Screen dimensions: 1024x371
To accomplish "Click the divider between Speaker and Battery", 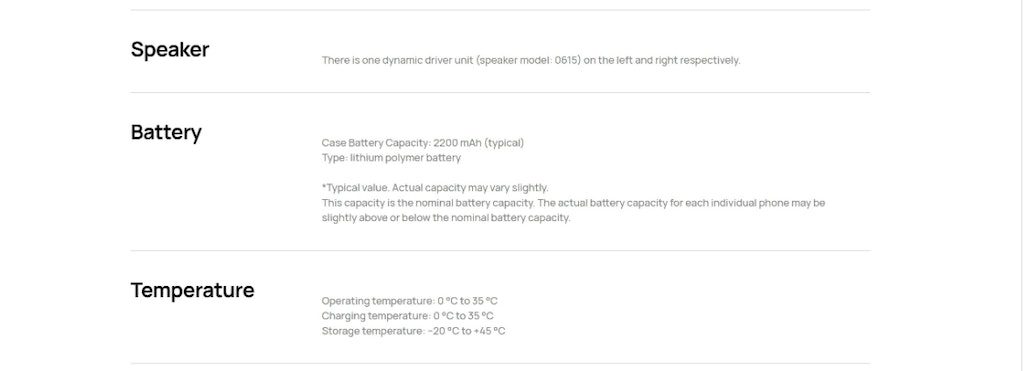I will (500, 93).
